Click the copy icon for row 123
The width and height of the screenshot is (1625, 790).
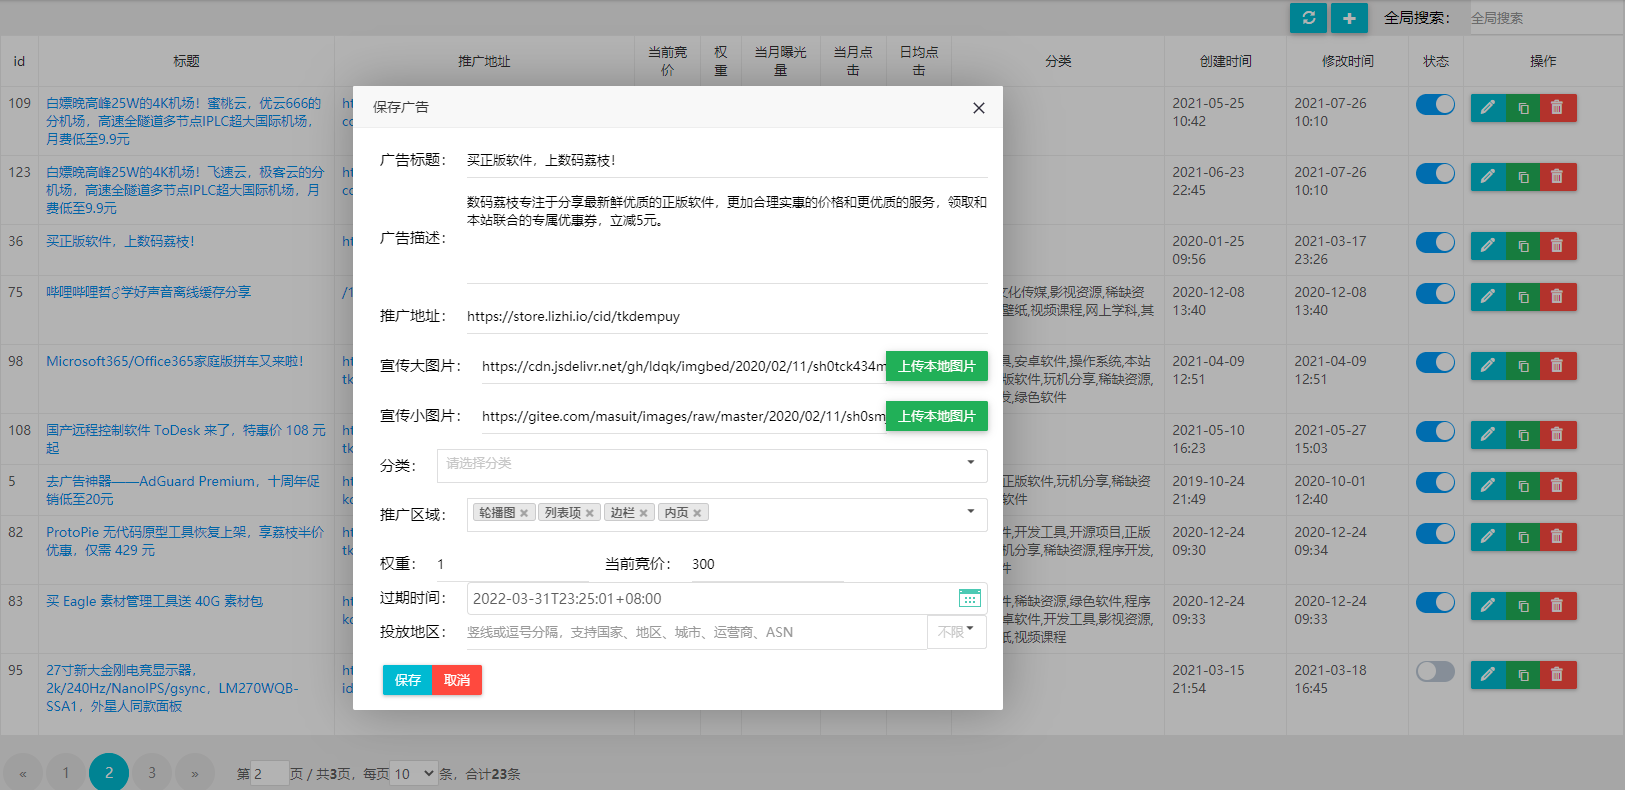click(x=1523, y=177)
